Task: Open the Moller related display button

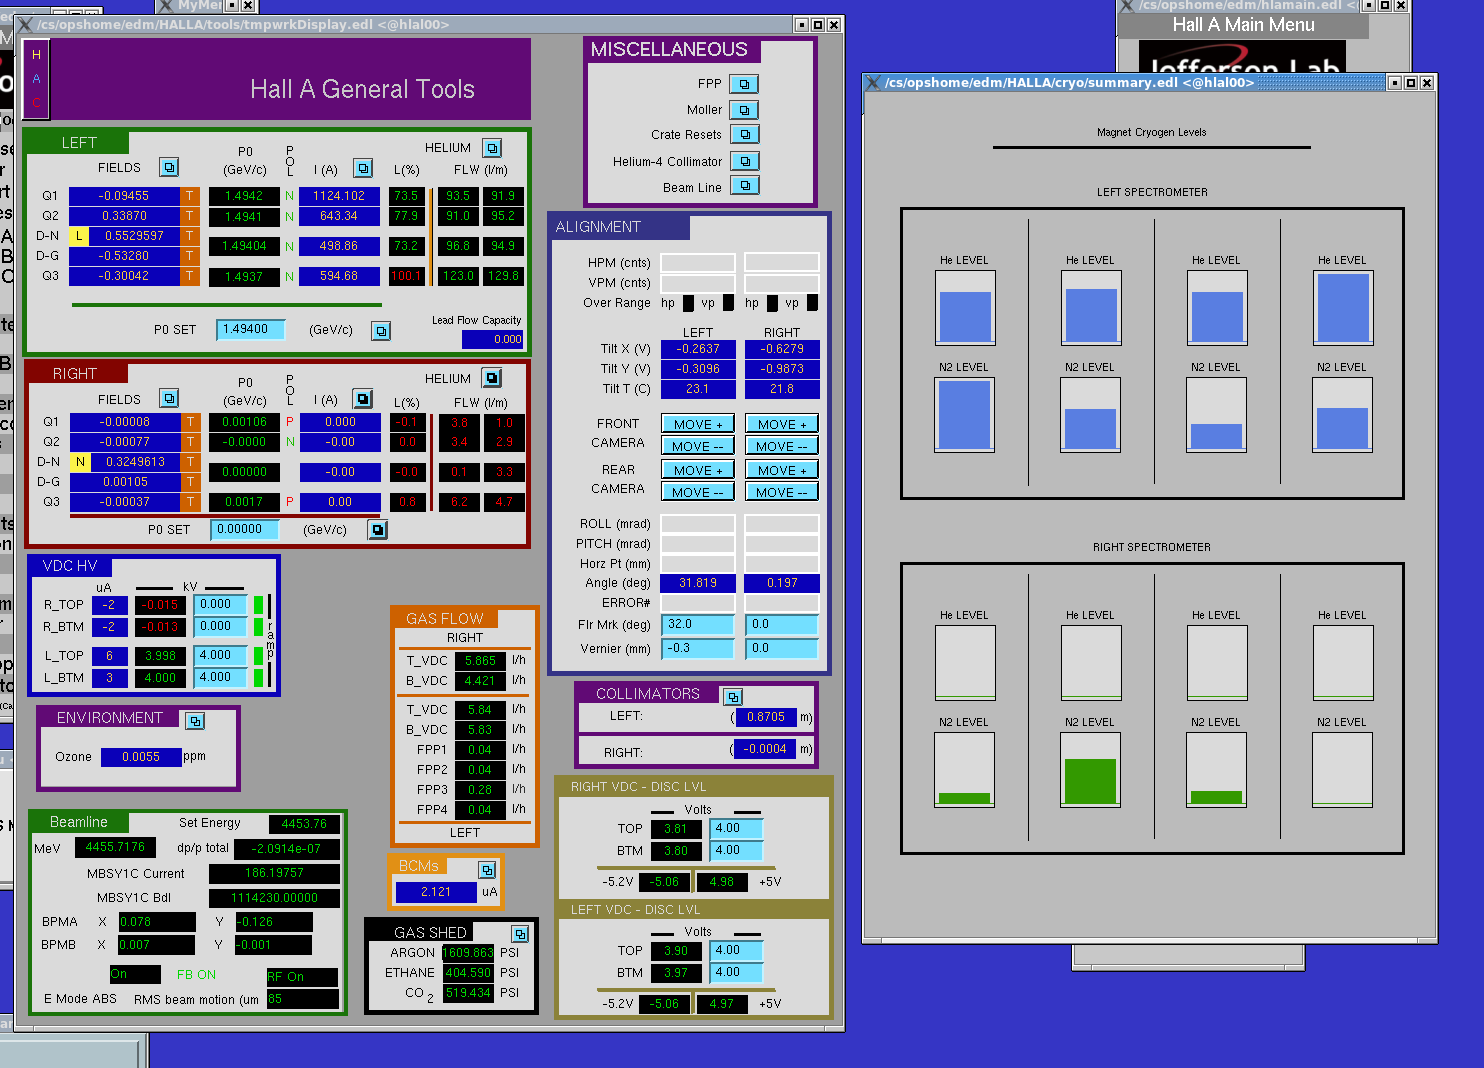Action: [x=744, y=110]
